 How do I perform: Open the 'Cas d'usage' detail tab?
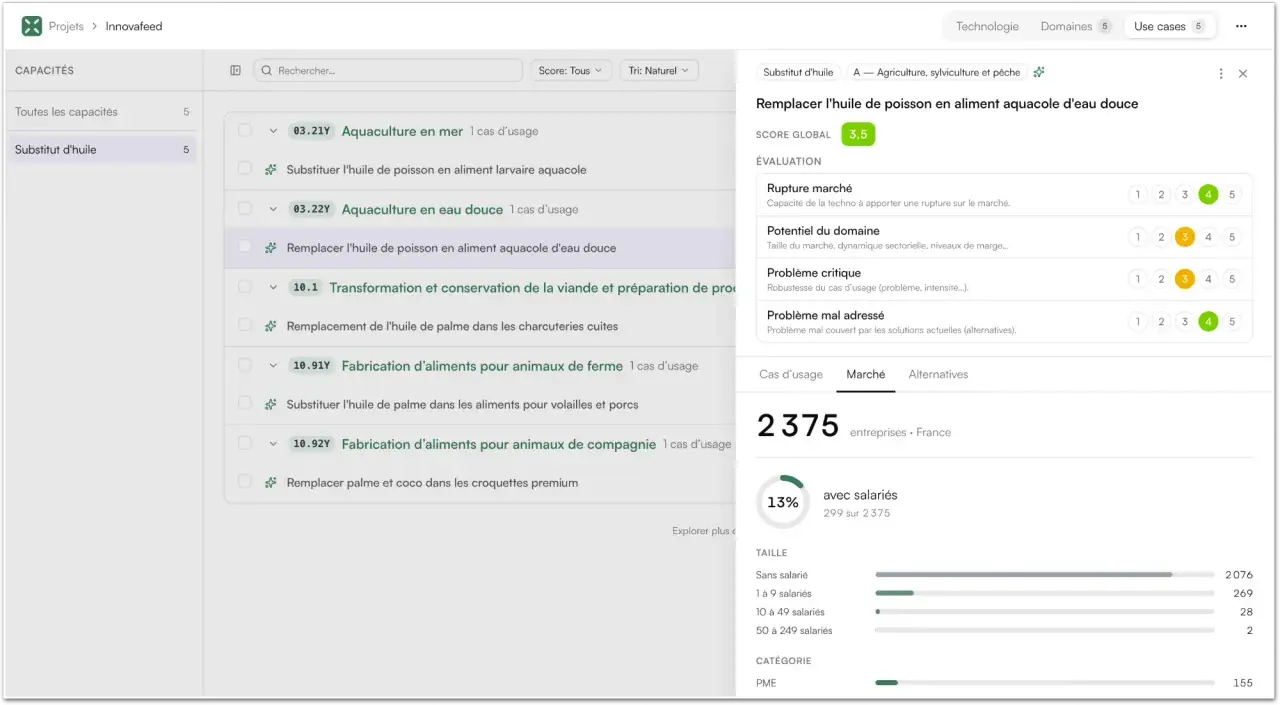point(791,374)
